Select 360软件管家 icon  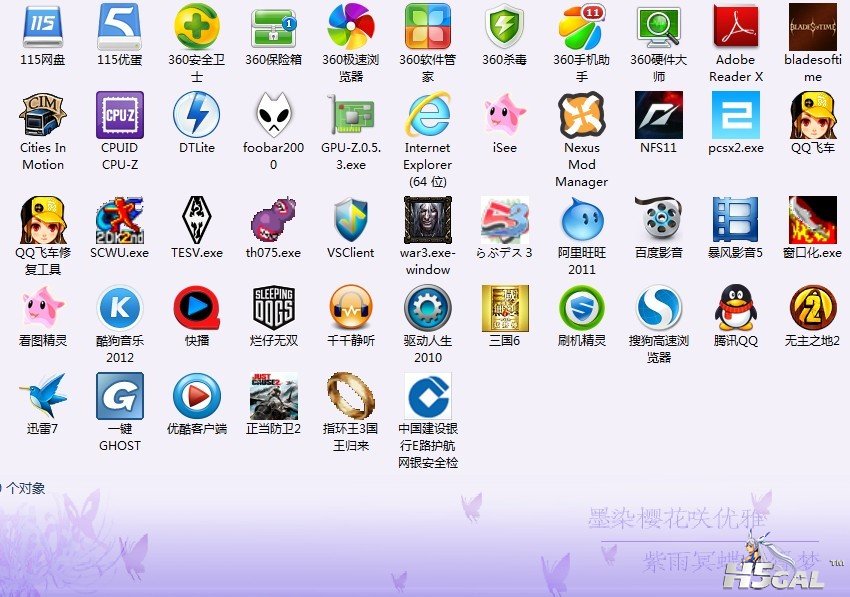coord(428,25)
